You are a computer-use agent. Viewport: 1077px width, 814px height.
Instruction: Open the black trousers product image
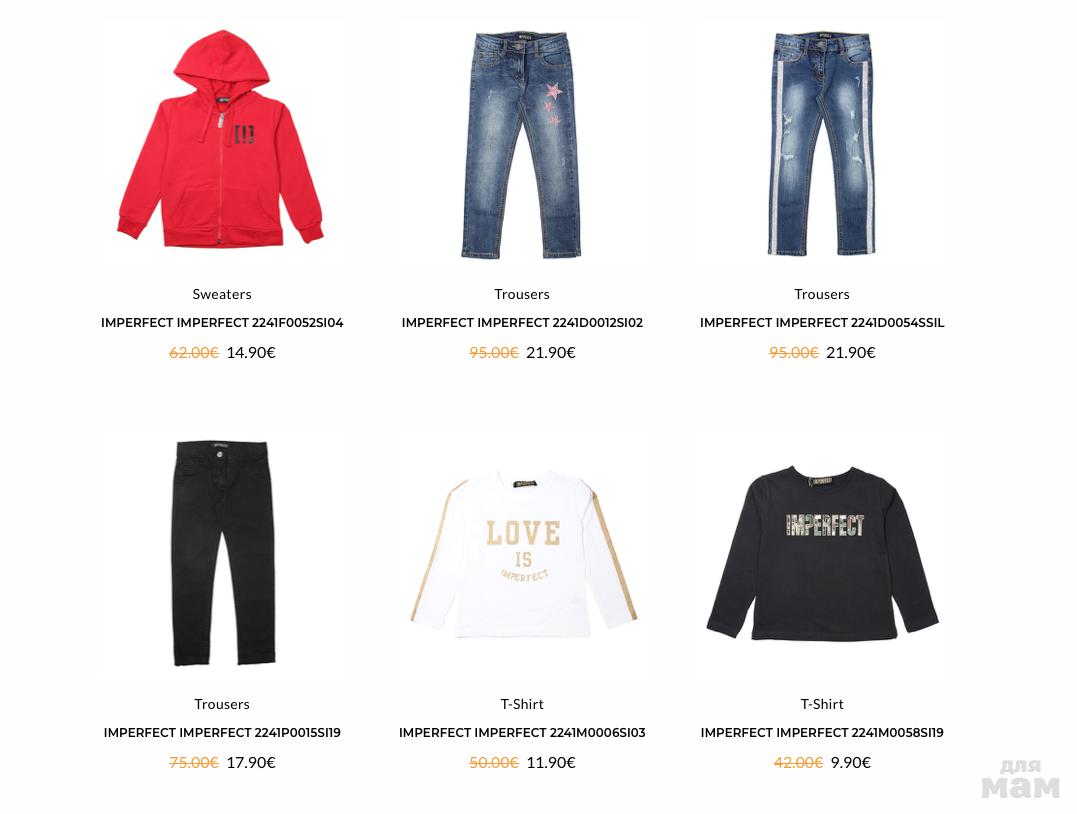[x=222, y=553]
